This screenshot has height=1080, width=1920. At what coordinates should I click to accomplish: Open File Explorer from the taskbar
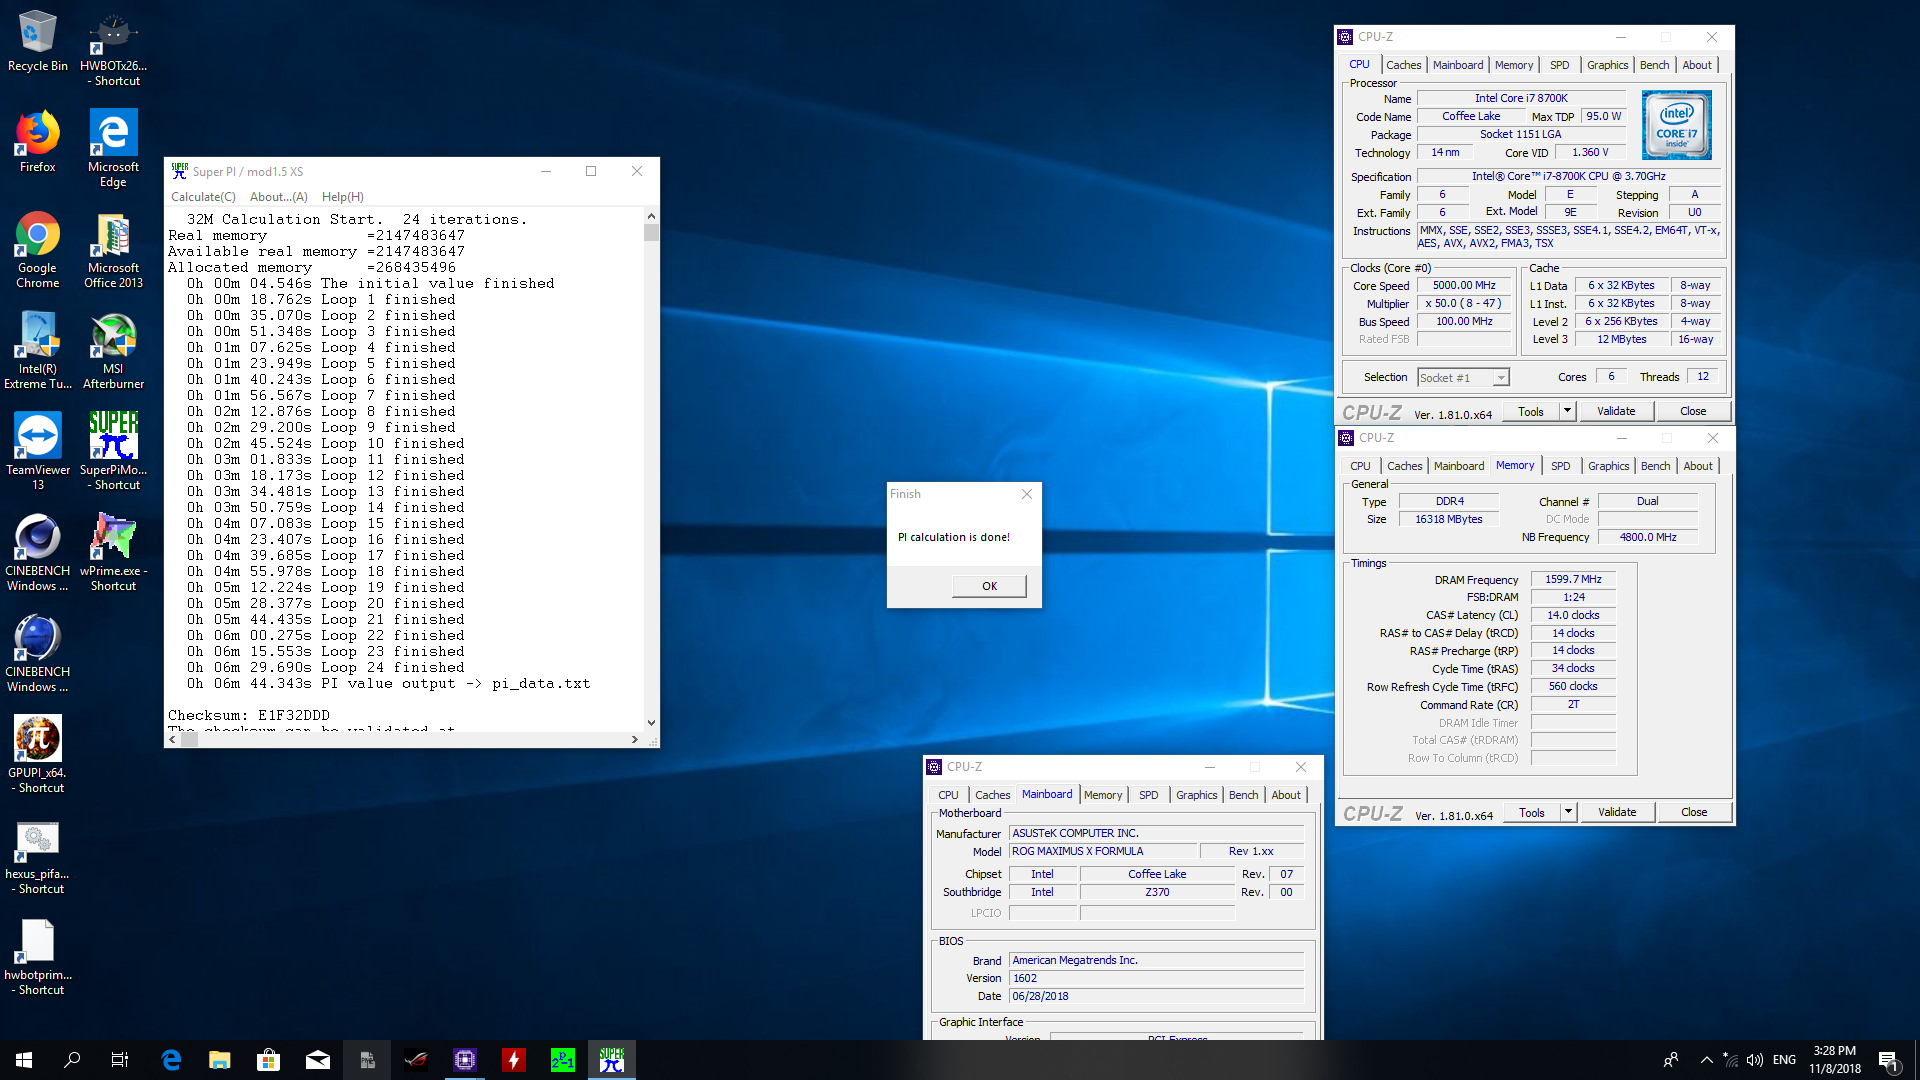click(219, 1060)
